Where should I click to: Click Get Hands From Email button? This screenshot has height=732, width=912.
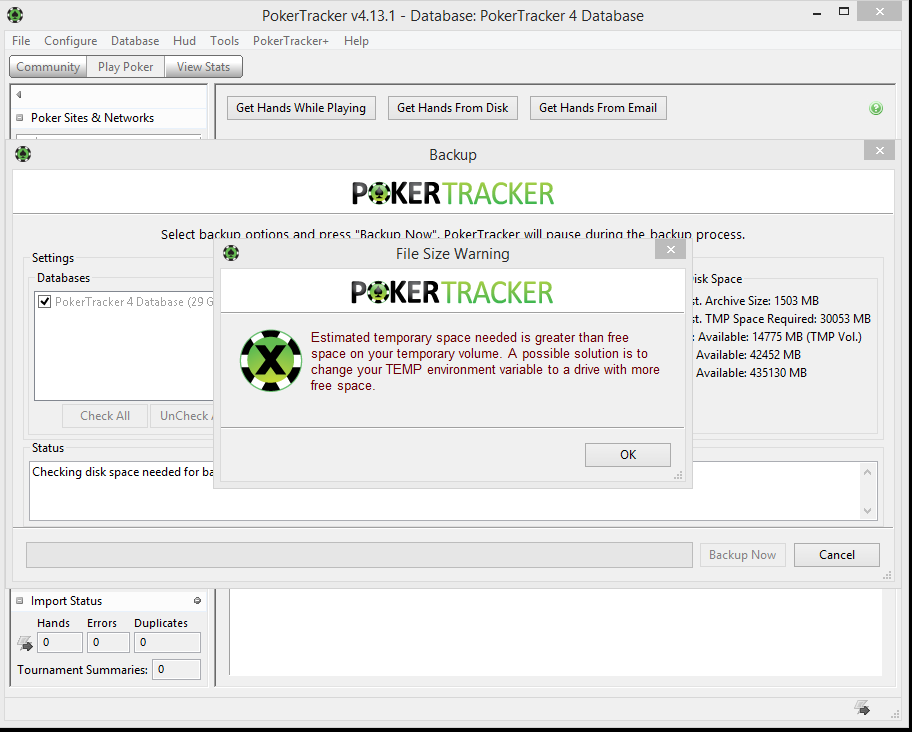pos(598,108)
